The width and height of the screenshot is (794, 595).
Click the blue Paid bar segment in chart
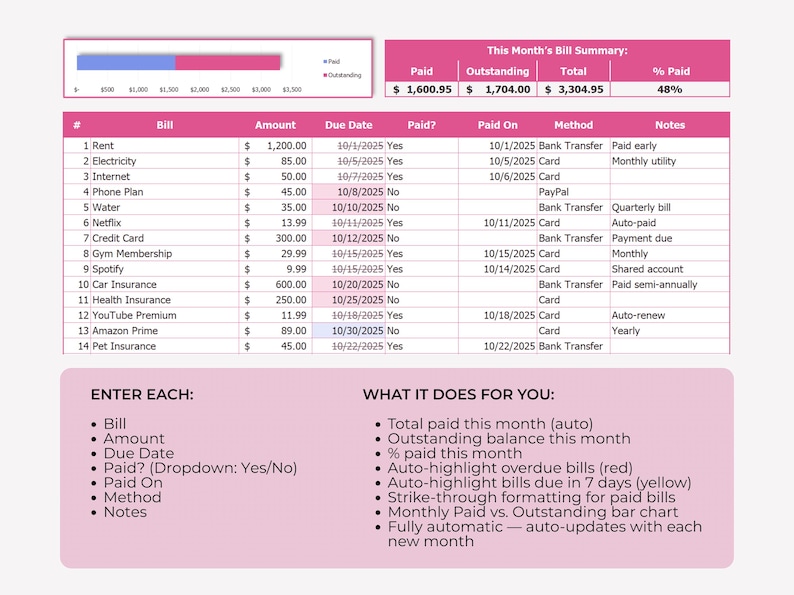(126, 63)
